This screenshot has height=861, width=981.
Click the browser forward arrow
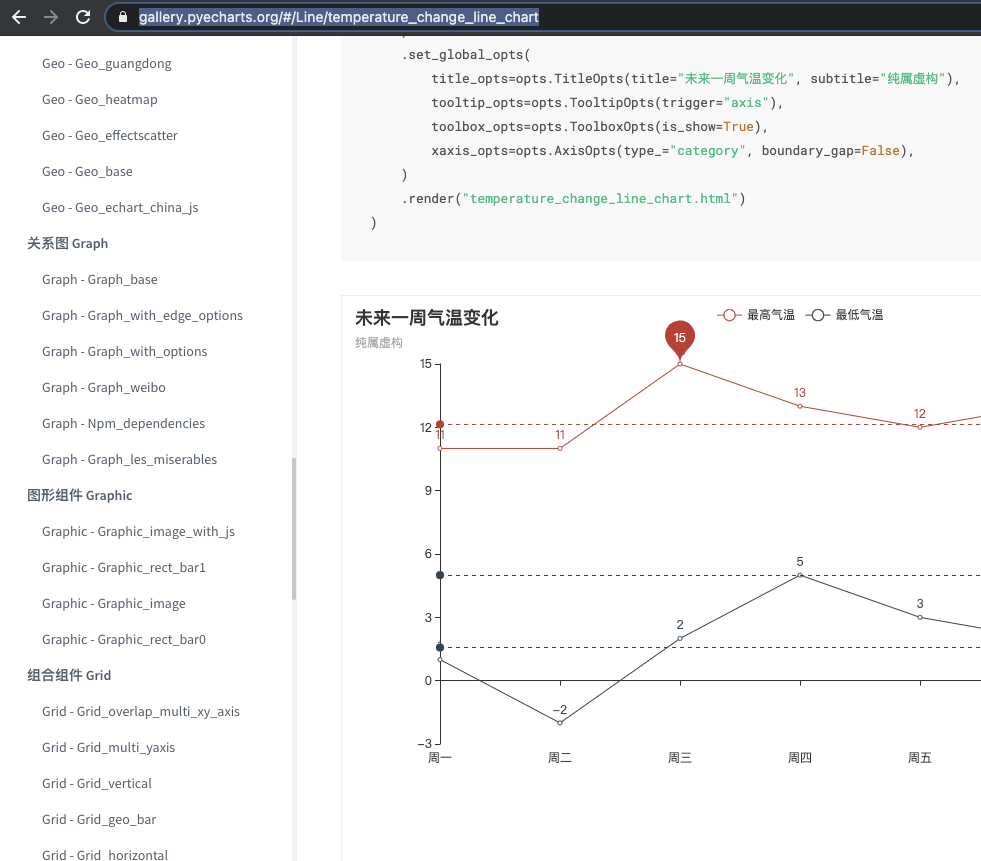51,17
